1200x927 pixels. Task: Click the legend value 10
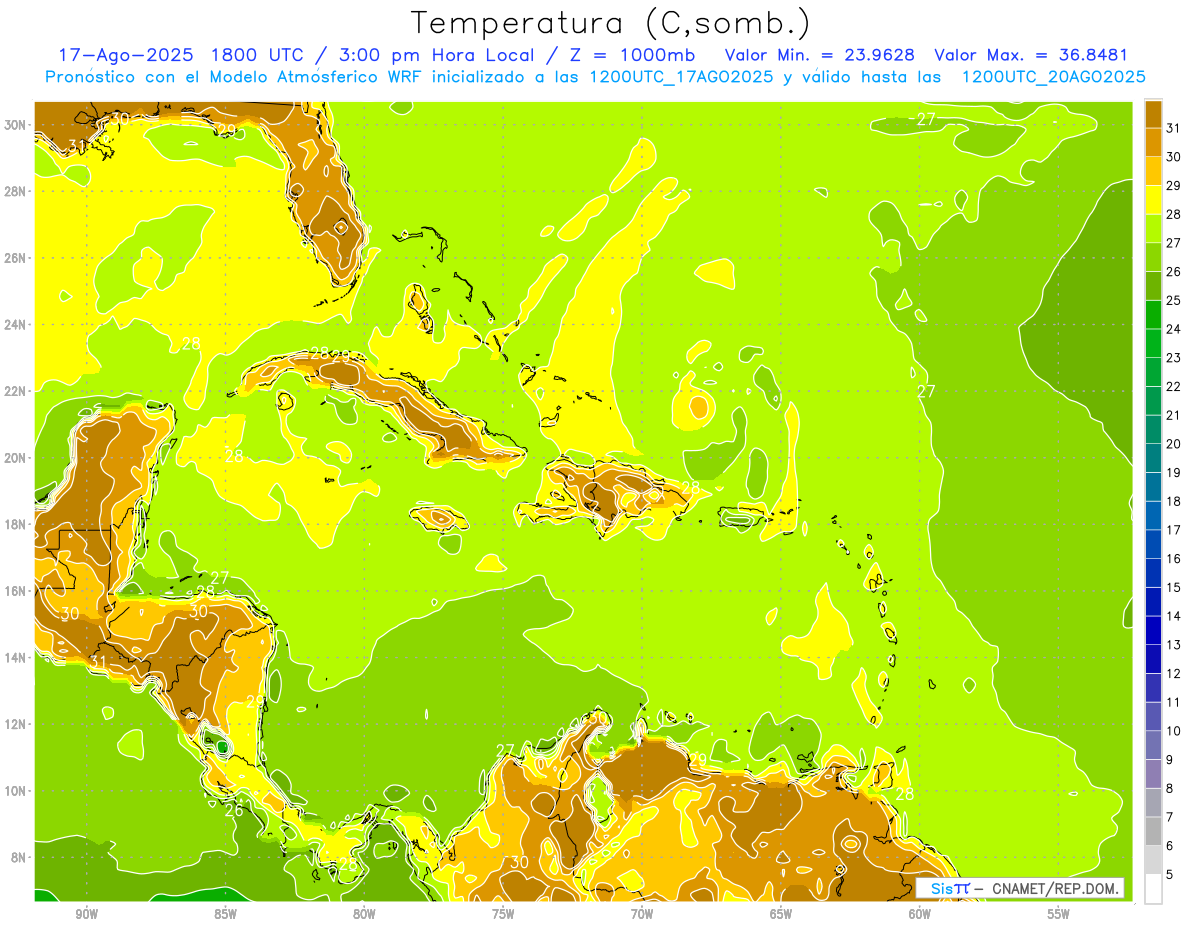1174,731
